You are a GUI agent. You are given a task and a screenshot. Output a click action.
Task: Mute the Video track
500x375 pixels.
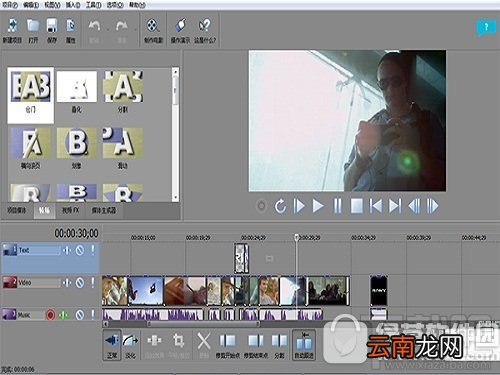(80, 283)
